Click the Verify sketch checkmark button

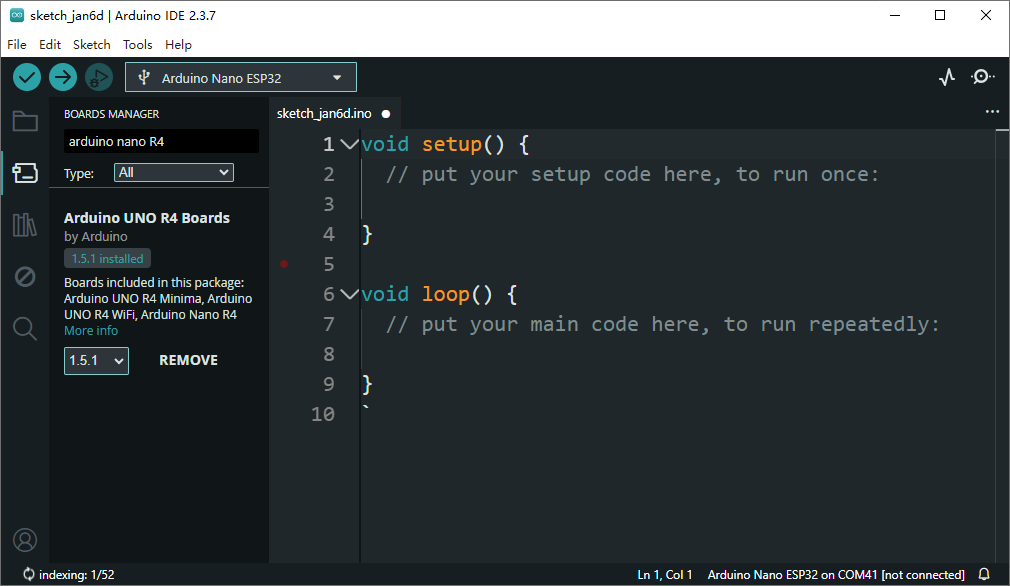coord(27,77)
